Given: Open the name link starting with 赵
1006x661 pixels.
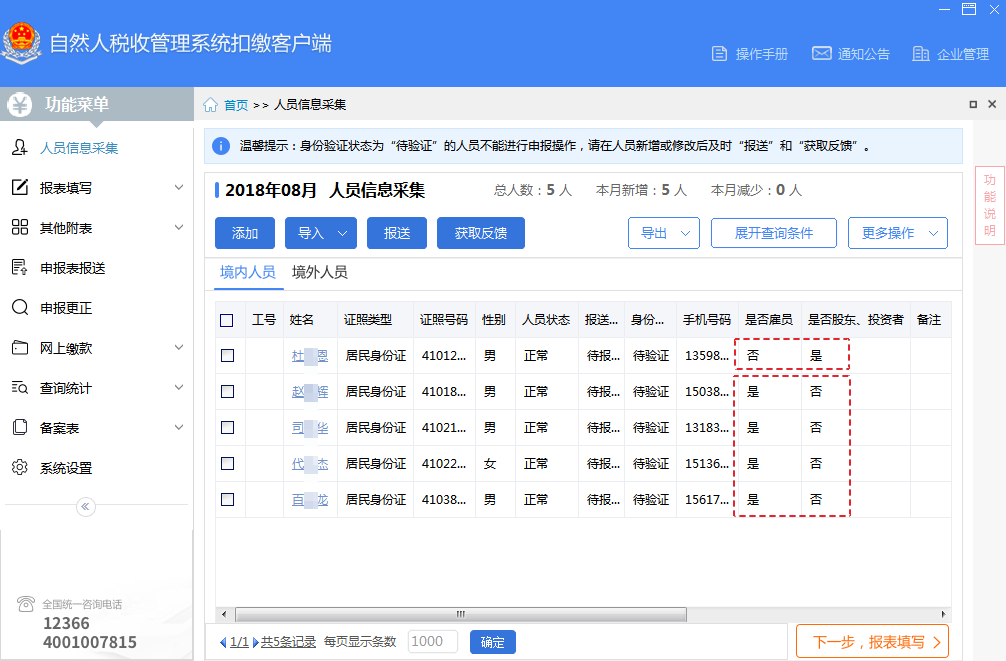Looking at the screenshot, I should click(310, 391).
